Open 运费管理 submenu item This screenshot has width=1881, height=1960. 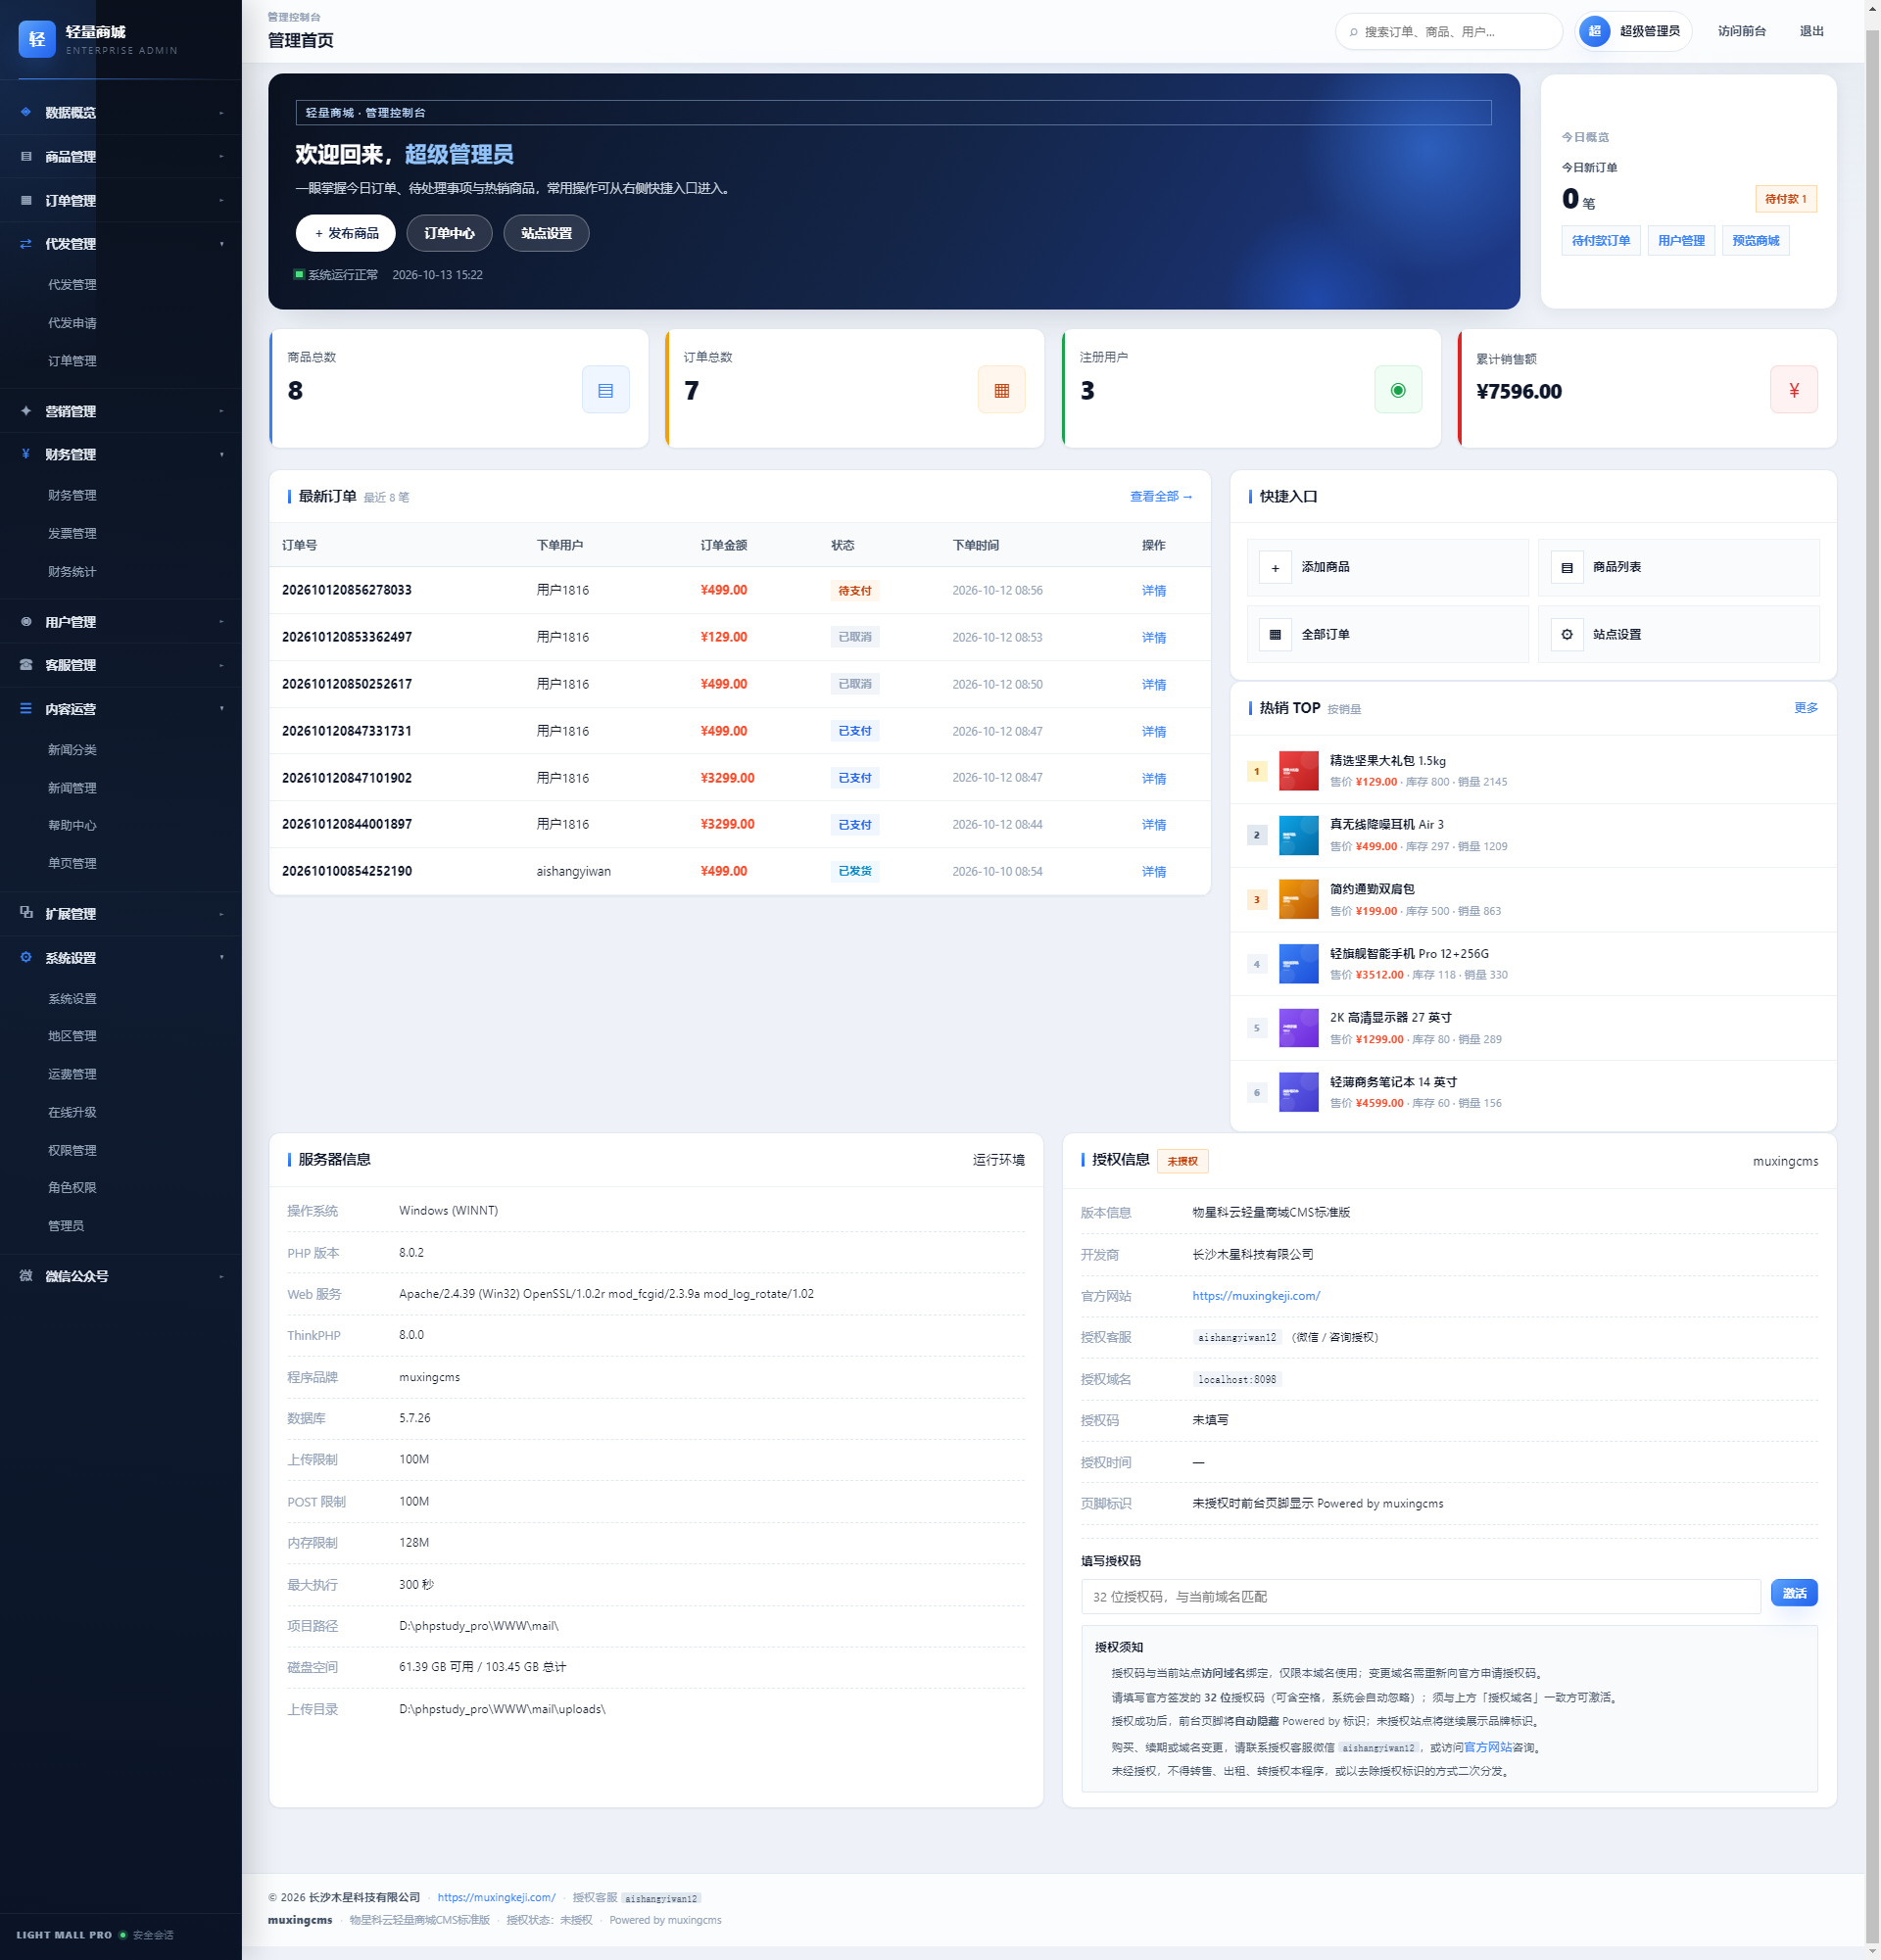72,1074
